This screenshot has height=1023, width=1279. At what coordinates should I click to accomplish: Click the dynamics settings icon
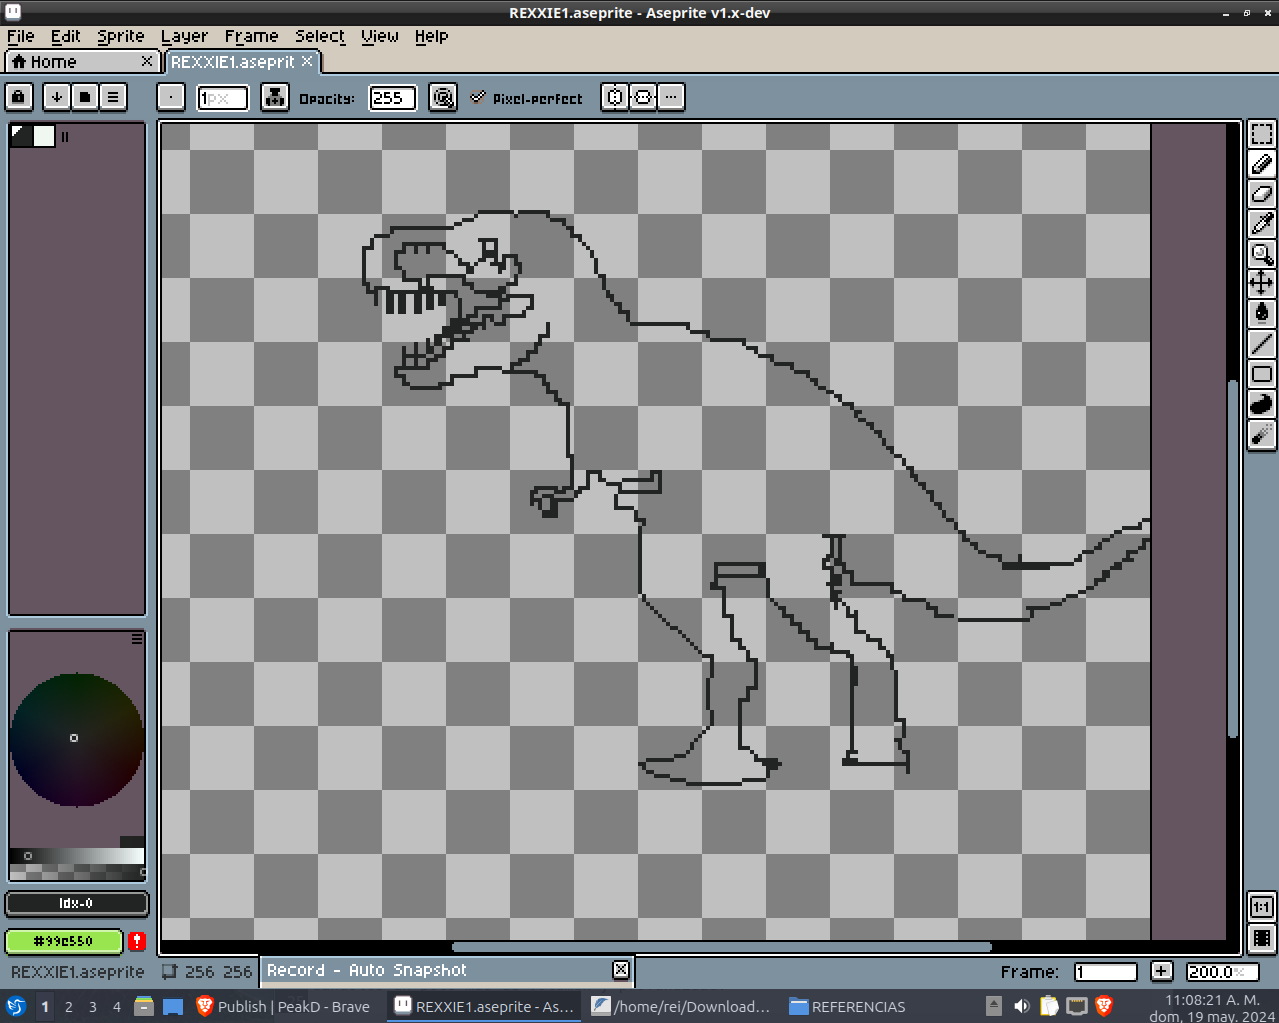click(443, 97)
